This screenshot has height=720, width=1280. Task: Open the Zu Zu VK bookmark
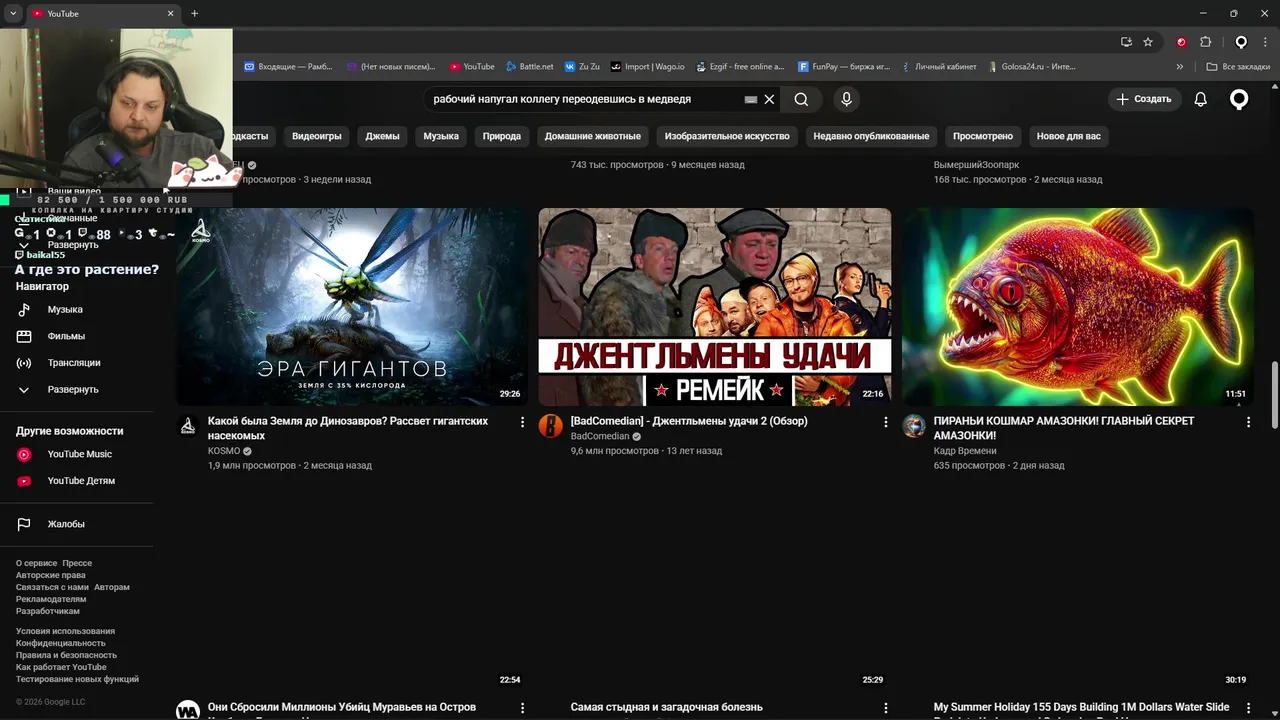pos(582,67)
